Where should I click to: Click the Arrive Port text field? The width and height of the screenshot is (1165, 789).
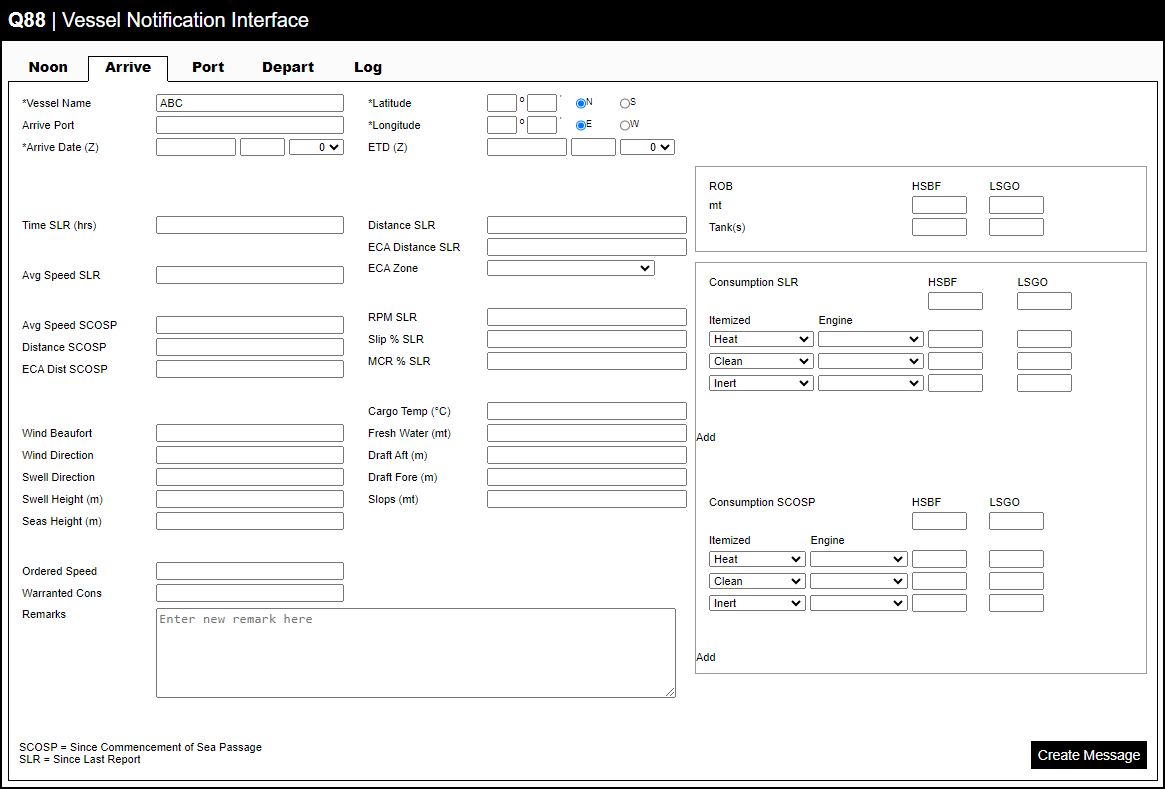(x=249, y=125)
